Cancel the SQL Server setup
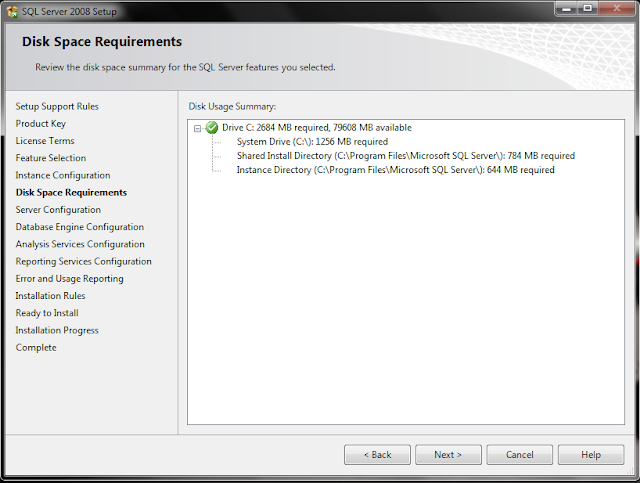Viewport: 640px width, 483px height. 520,454
